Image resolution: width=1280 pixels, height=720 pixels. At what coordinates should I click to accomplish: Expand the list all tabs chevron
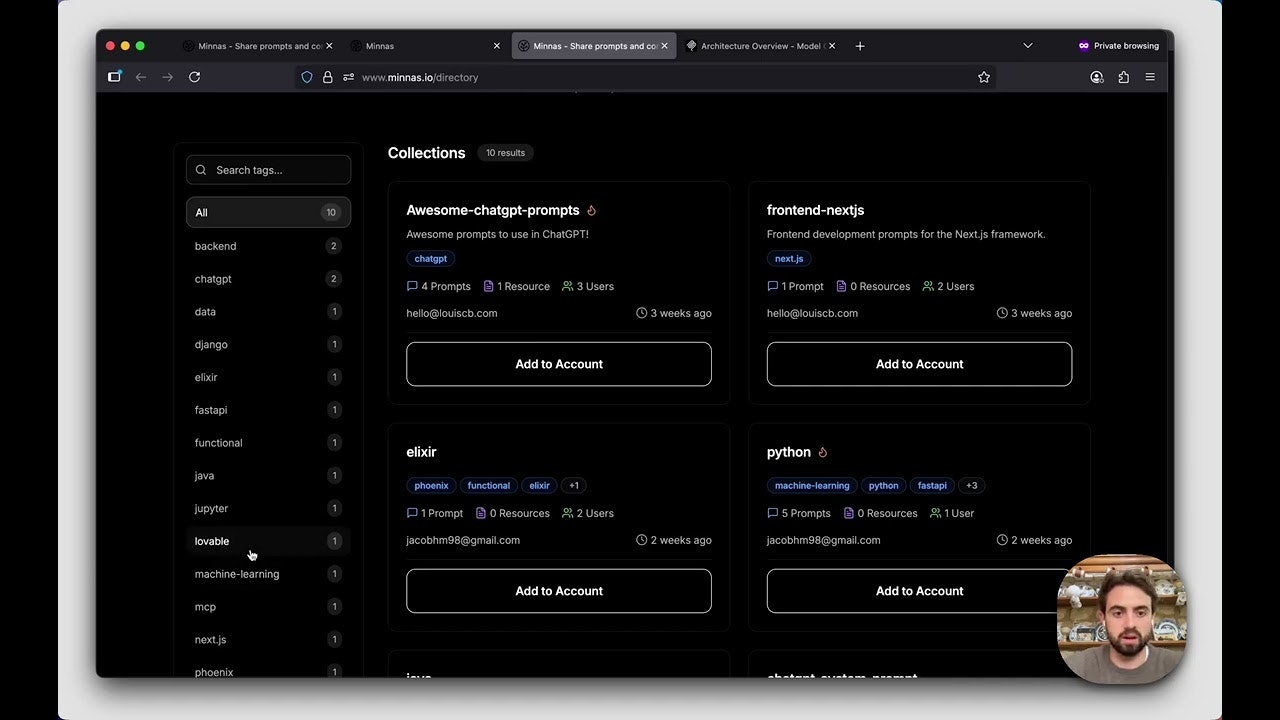(x=1027, y=46)
